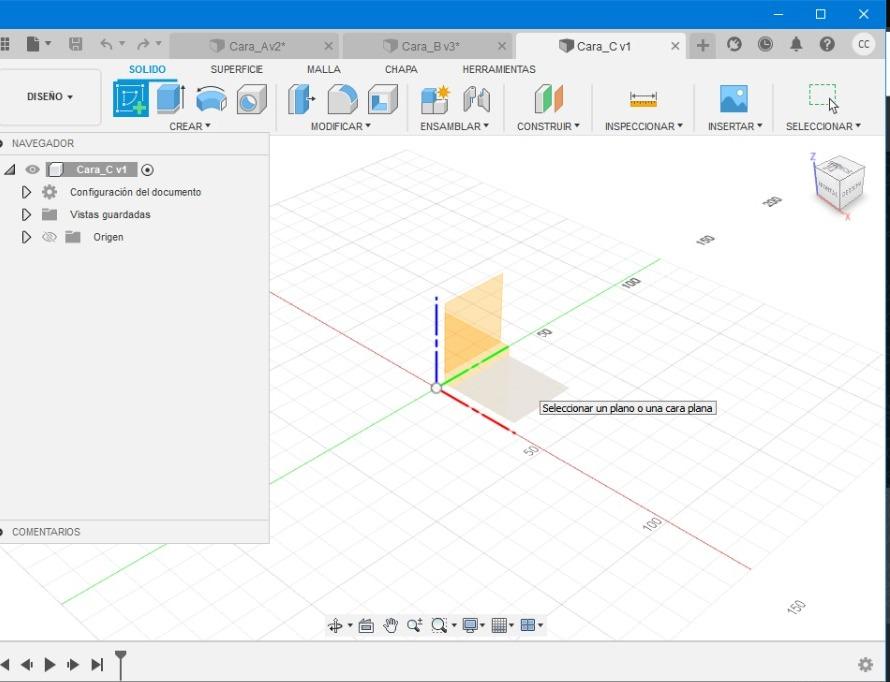This screenshot has width=890, height=682.
Task: Activate the Zoom tool
Action: point(414,625)
